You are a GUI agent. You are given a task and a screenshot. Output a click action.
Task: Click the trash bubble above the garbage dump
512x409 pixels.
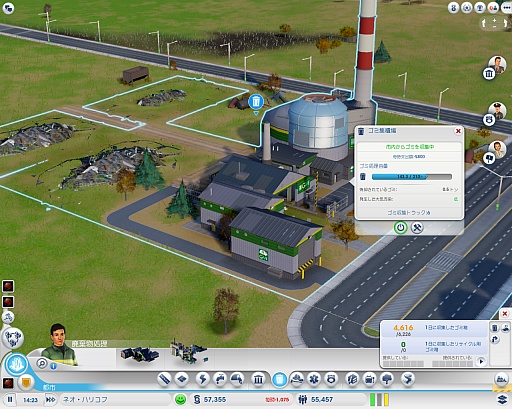[256, 102]
